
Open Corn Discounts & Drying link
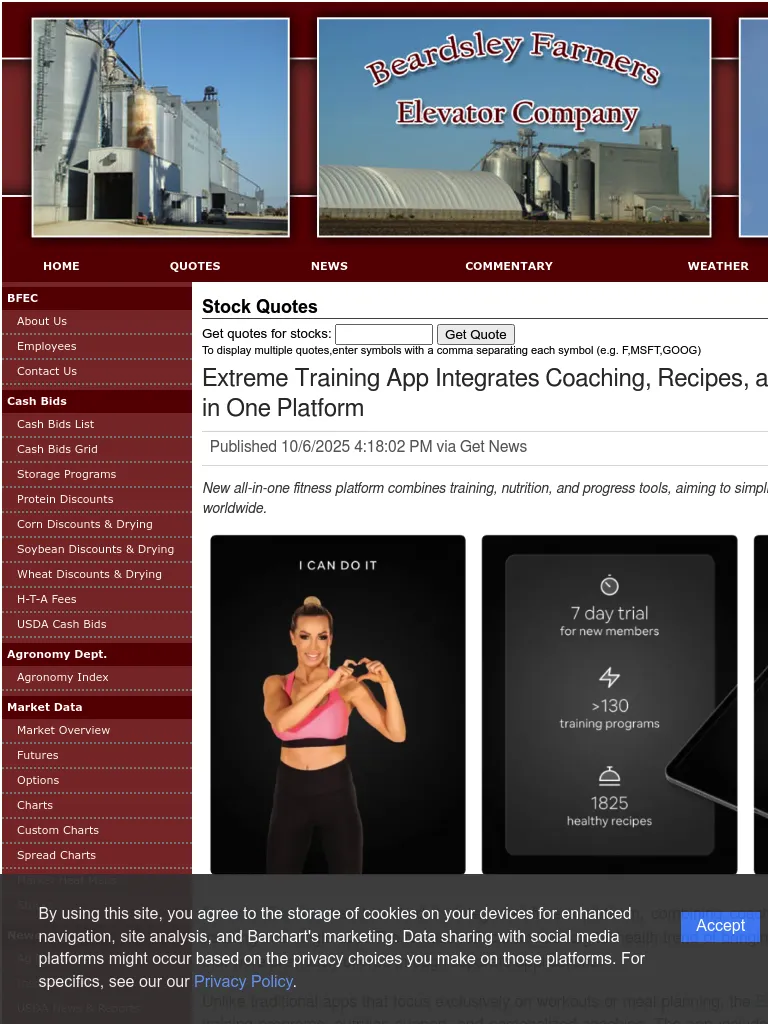85,524
